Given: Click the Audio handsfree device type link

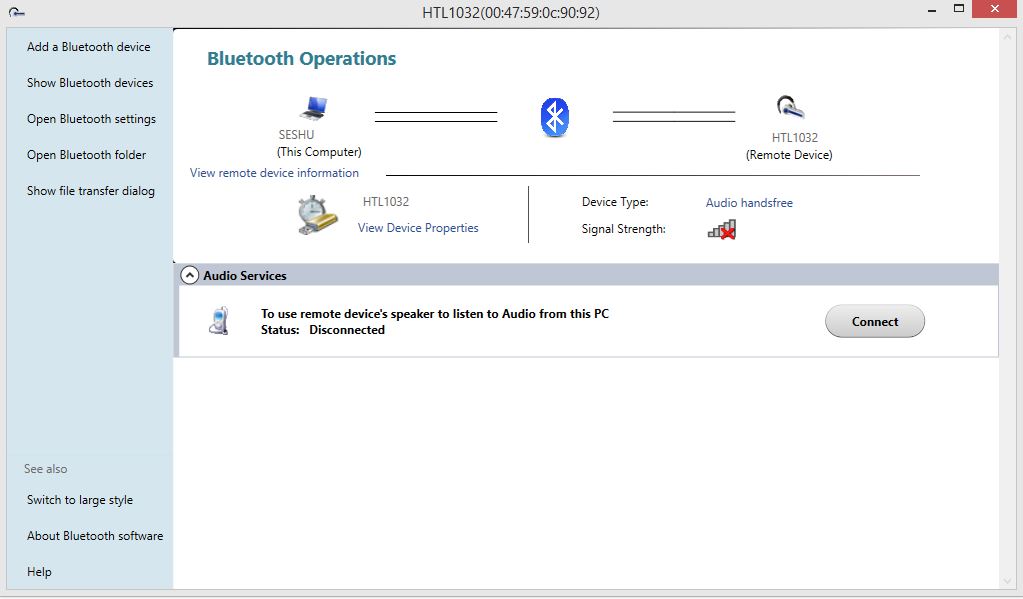Looking at the screenshot, I should pos(749,203).
